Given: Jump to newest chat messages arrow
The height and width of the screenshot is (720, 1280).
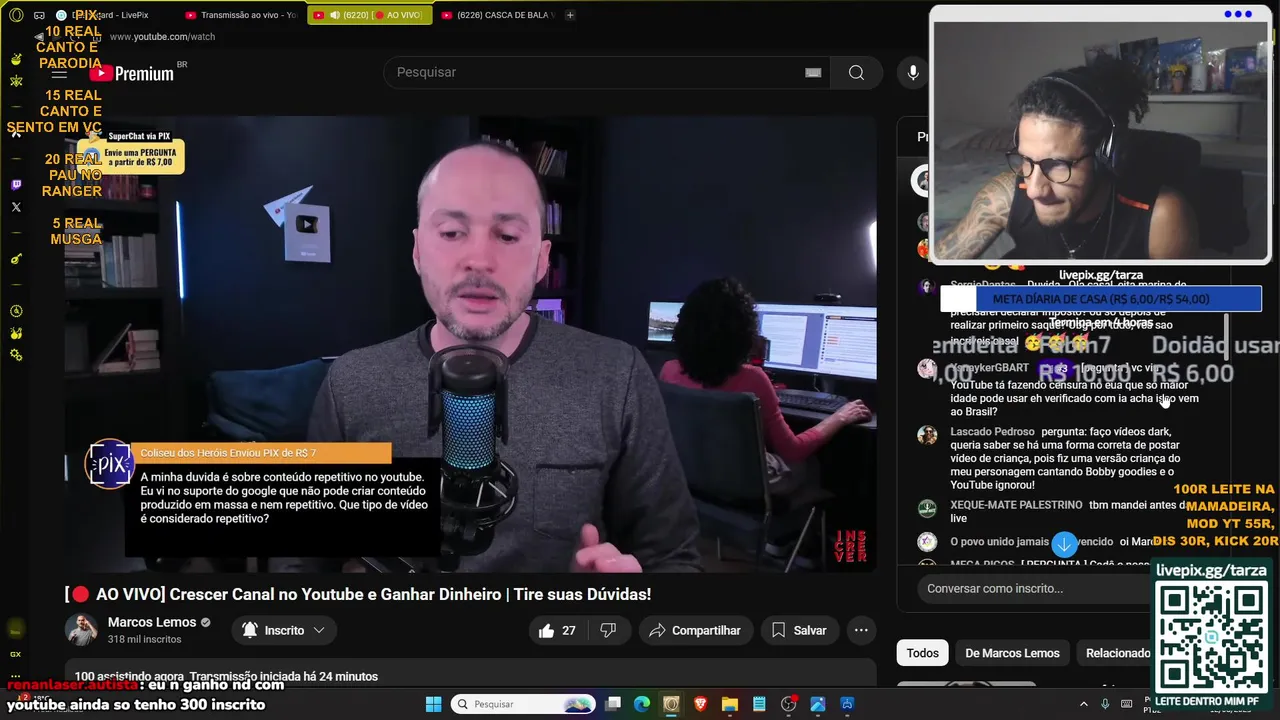Looking at the screenshot, I should pyautogui.click(x=1065, y=544).
